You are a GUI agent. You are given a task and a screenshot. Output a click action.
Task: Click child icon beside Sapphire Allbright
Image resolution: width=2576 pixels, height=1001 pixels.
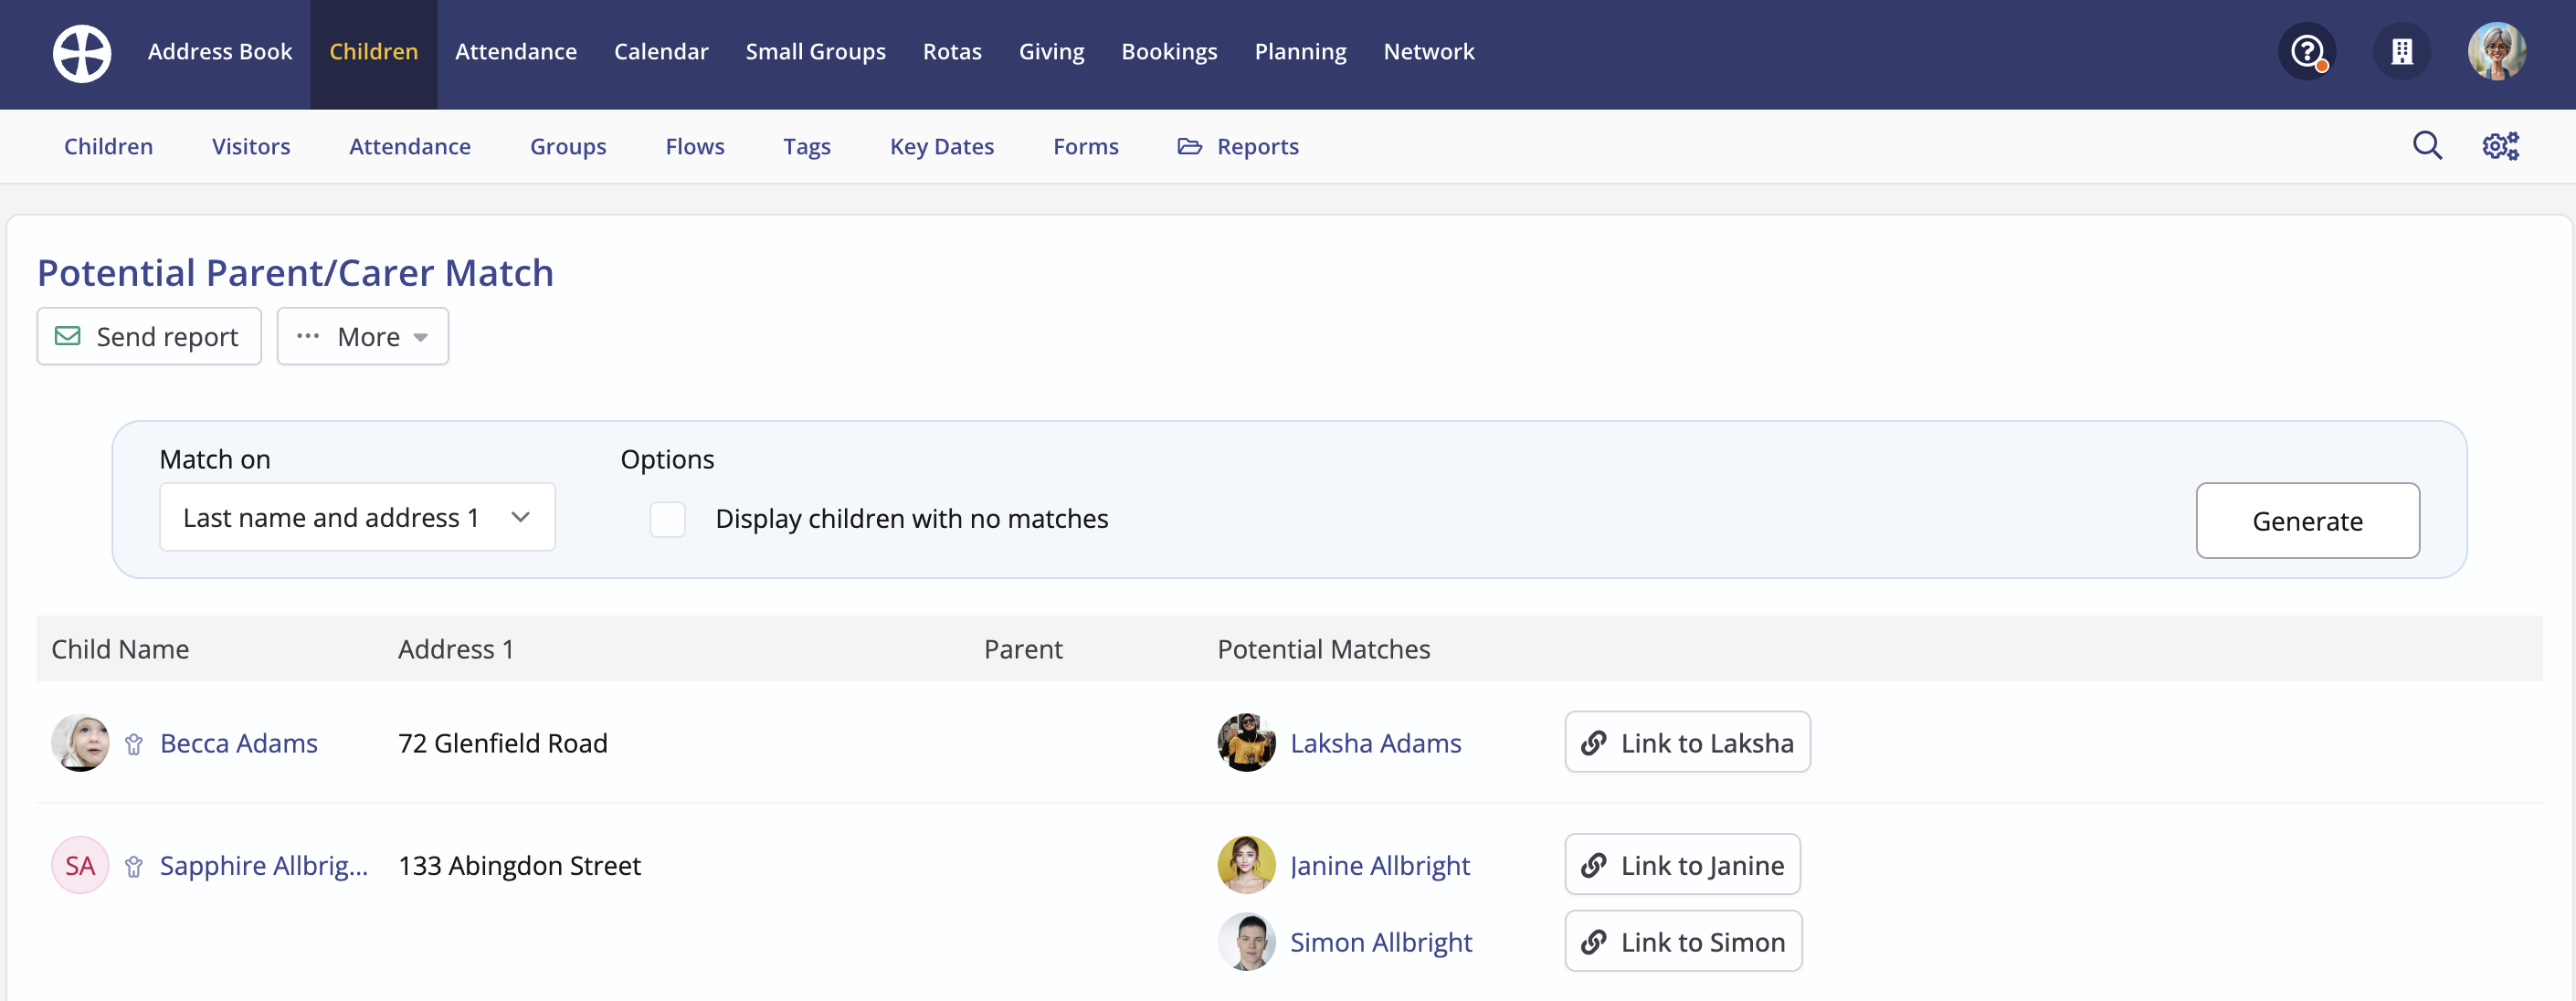coord(134,866)
